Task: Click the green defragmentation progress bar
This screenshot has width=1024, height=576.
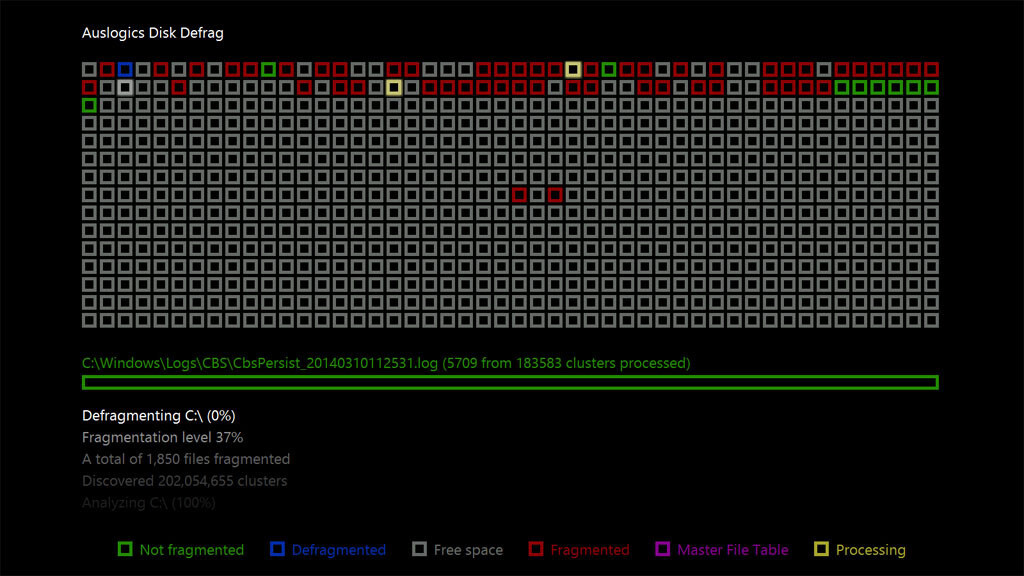Action: pos(510,382)
